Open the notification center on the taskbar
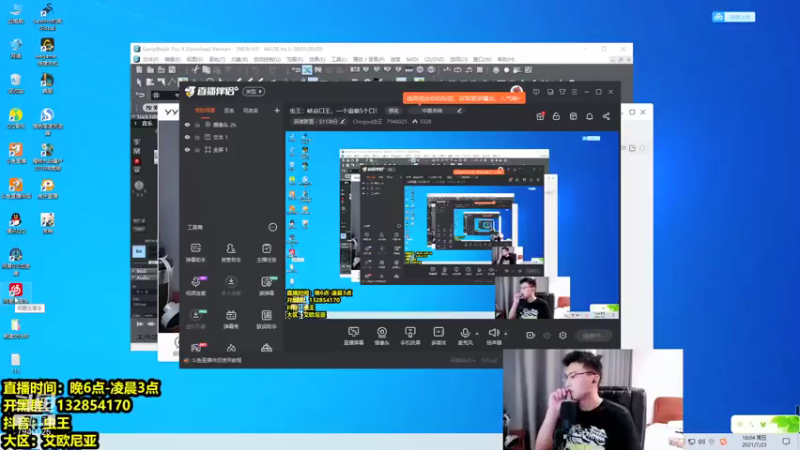This screenshot has height=450, width=800. (x=786, y=441)
